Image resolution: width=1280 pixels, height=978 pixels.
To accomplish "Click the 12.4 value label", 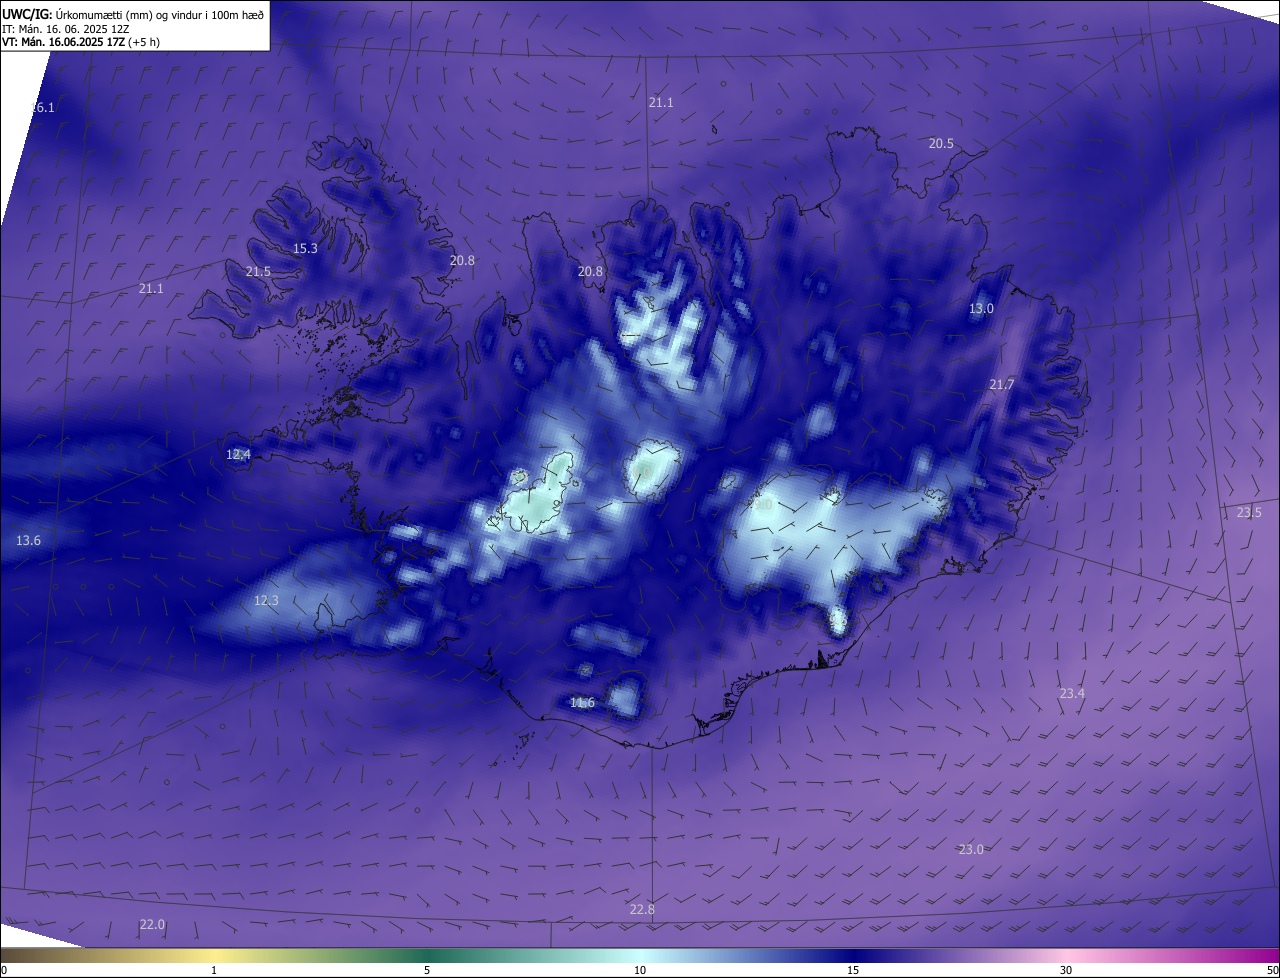I will click(238, 455).
